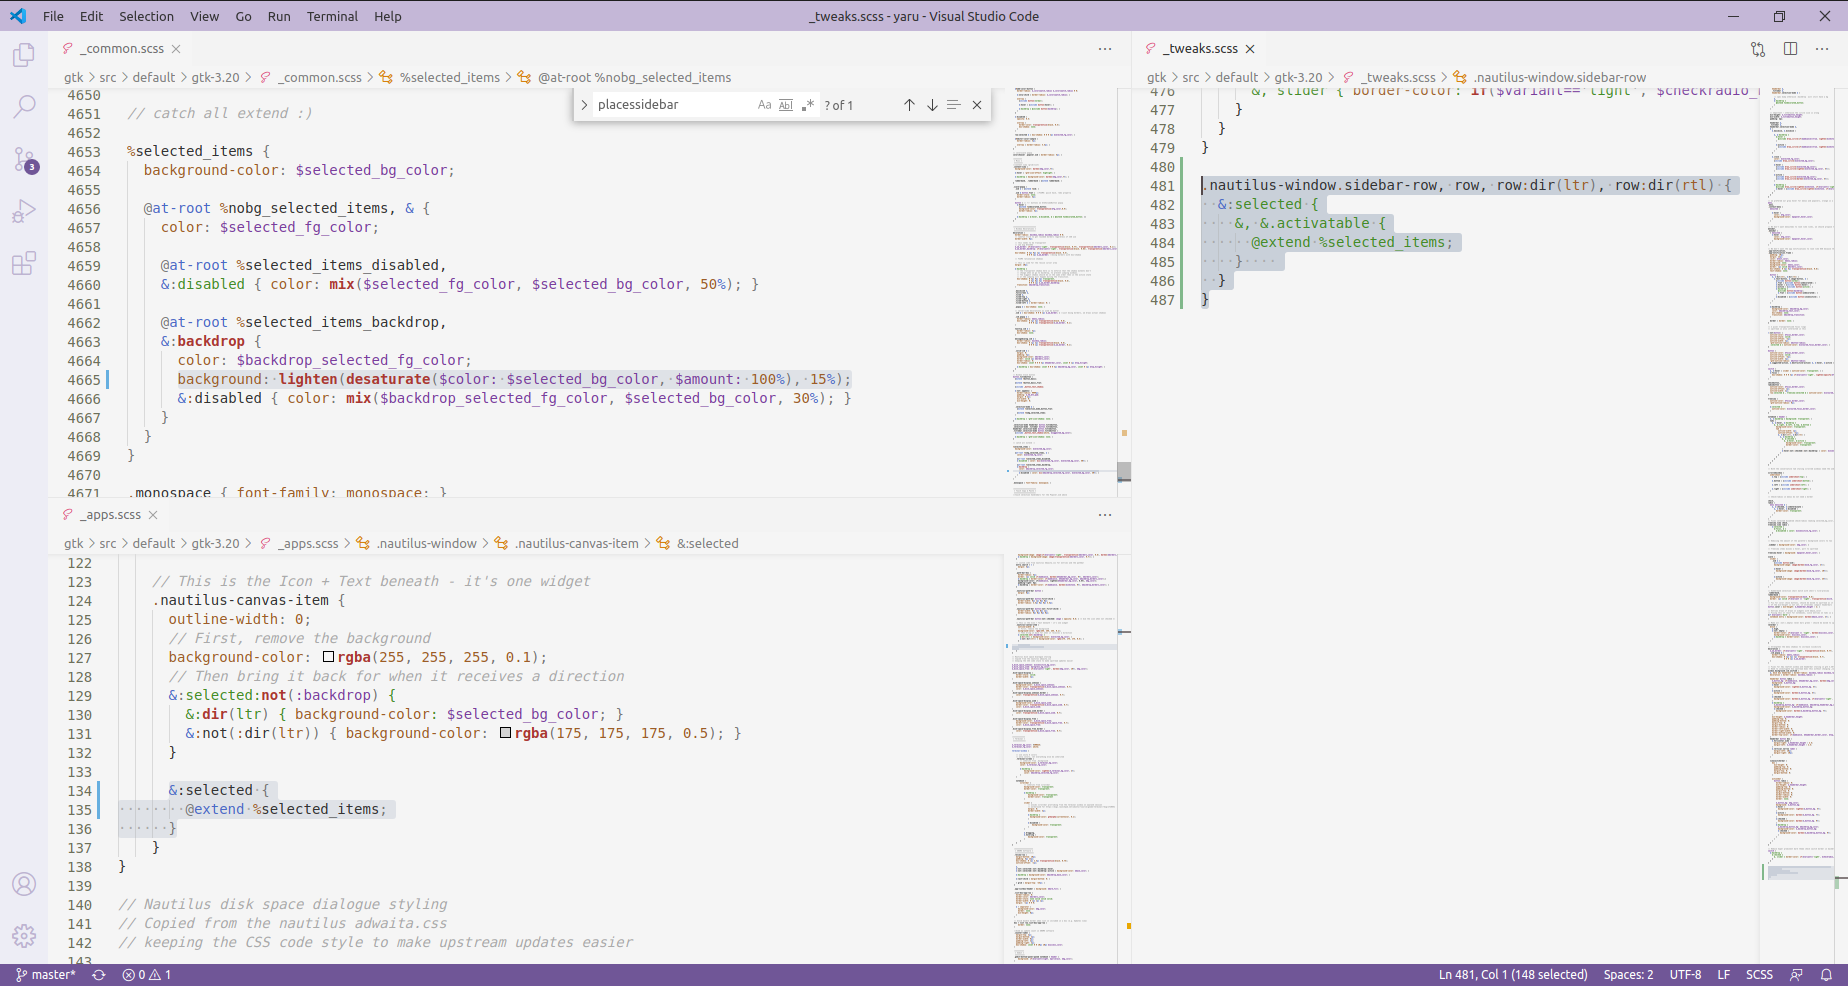Open More Actions for _tweaks.scss editor group
The height and width of the screenshot is (986, 1848).
point(1822,49)
